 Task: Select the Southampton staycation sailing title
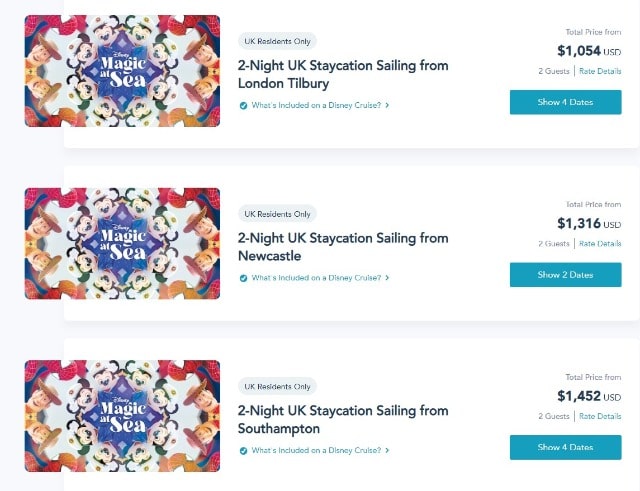pyautogui.click(x=343, y=420)
